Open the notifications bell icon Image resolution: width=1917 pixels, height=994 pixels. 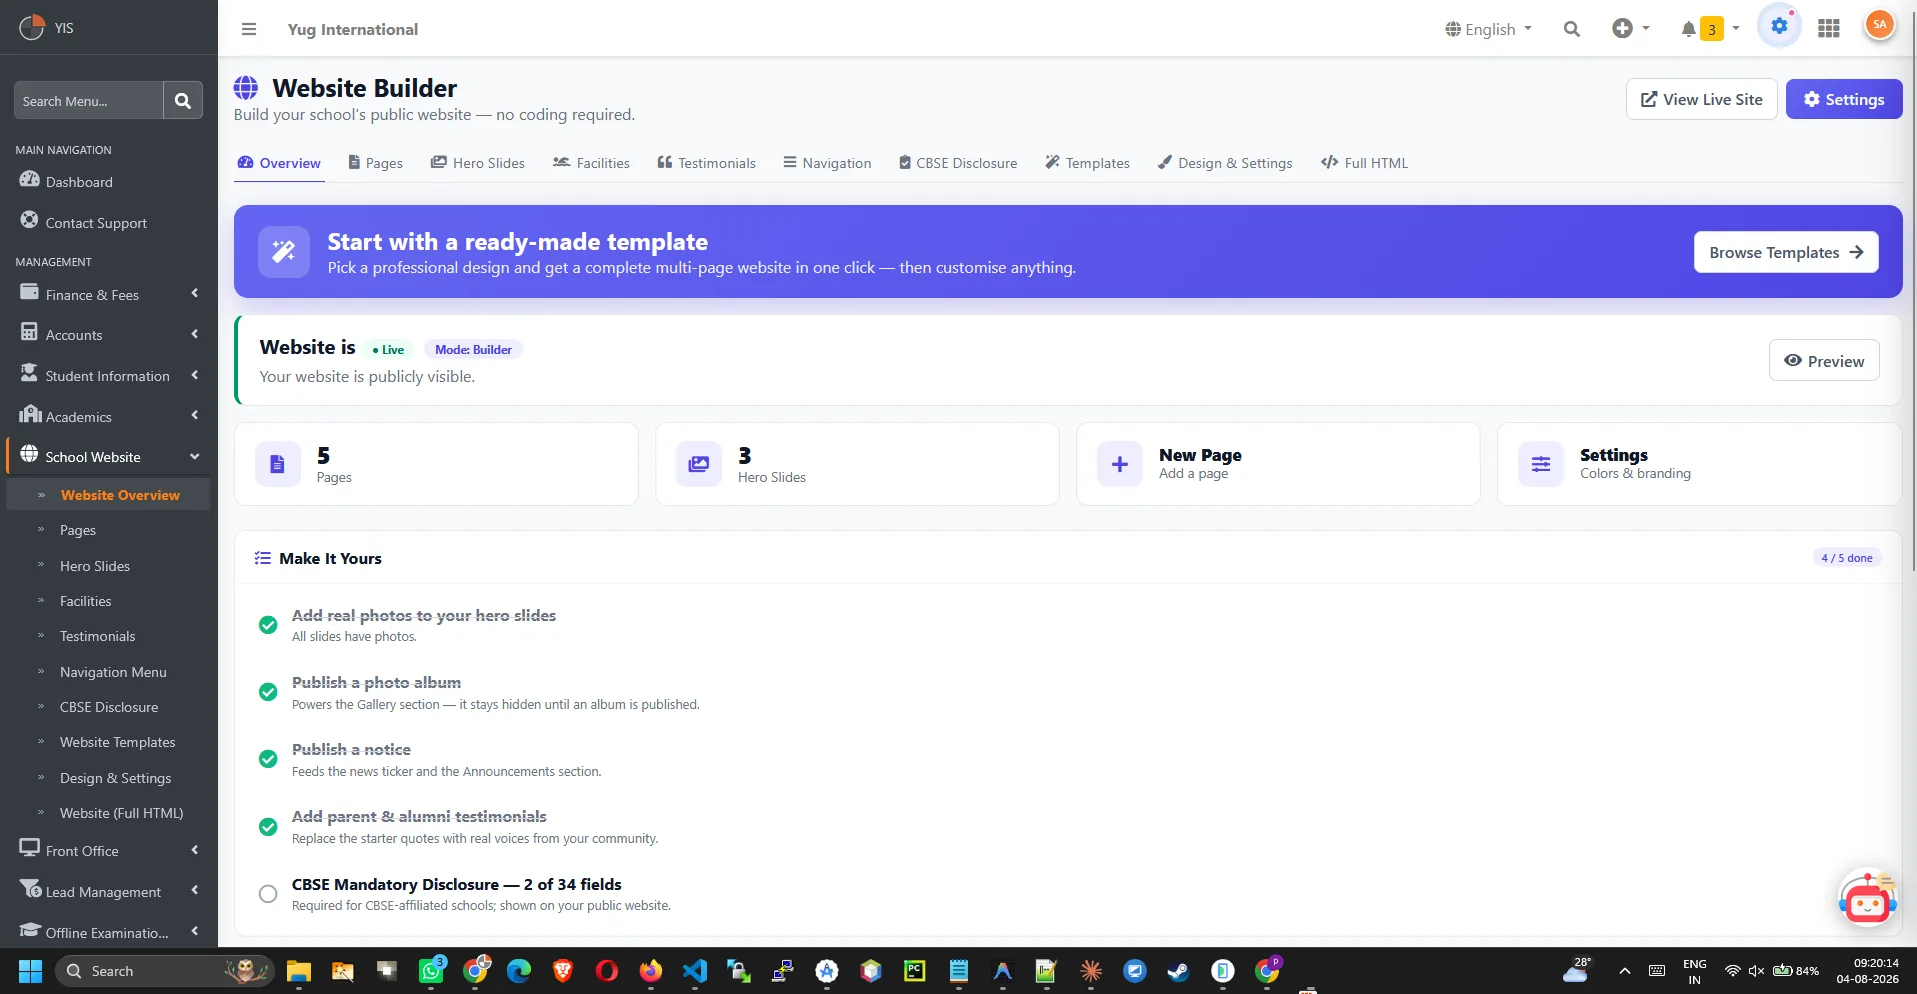coord(1688,29)
